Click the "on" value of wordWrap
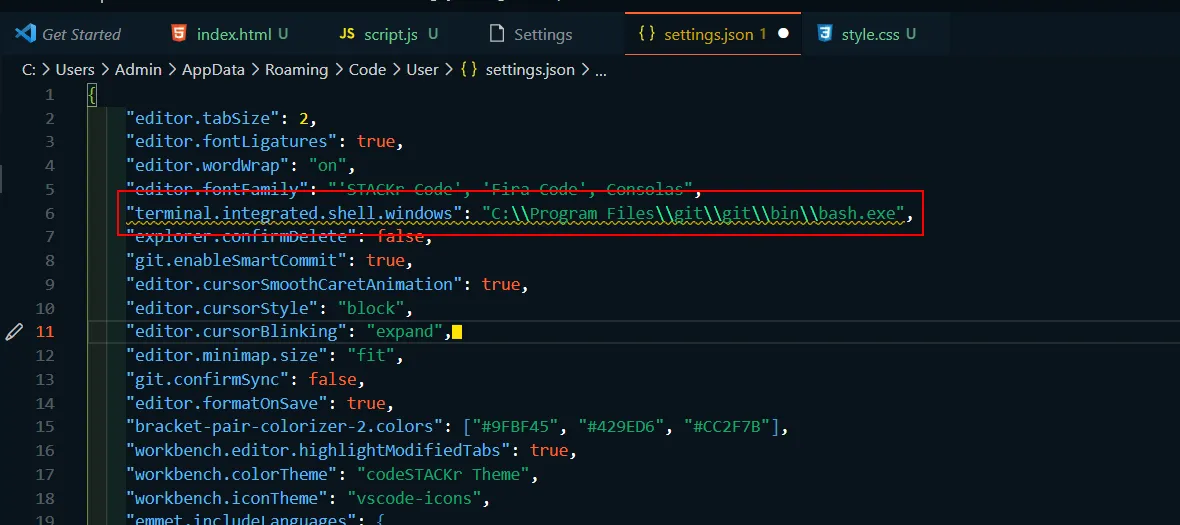Screen dimensions: 1180x525 click(327, 165)
